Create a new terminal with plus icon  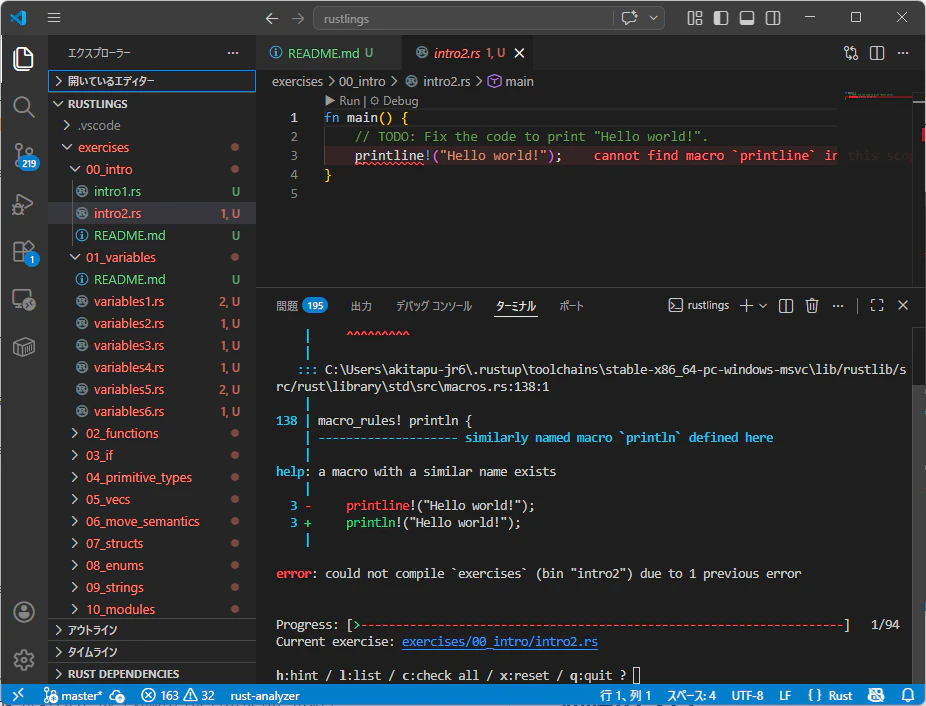(746, 305)
